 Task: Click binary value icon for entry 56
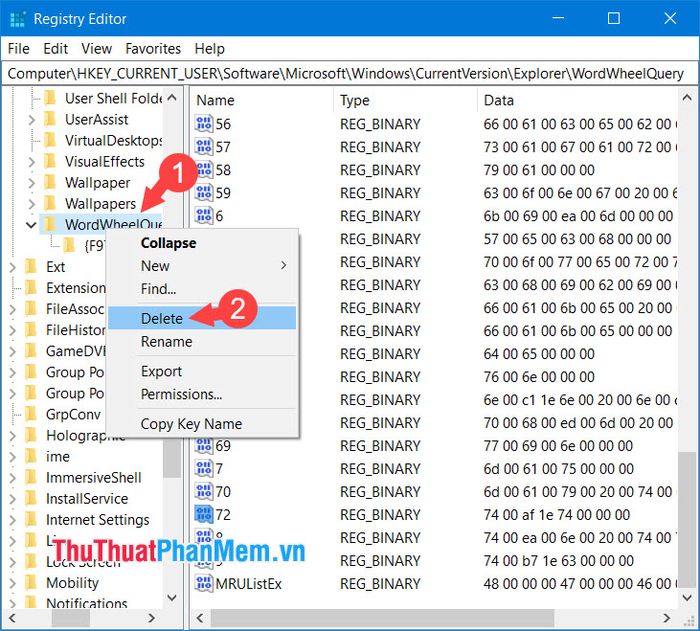coord(204,124)
